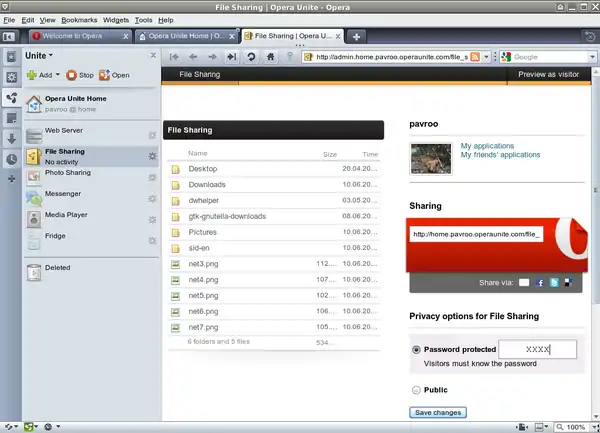
Task: Share via email envelope icon
Action: pyautogui.click(x=523, y=283)
